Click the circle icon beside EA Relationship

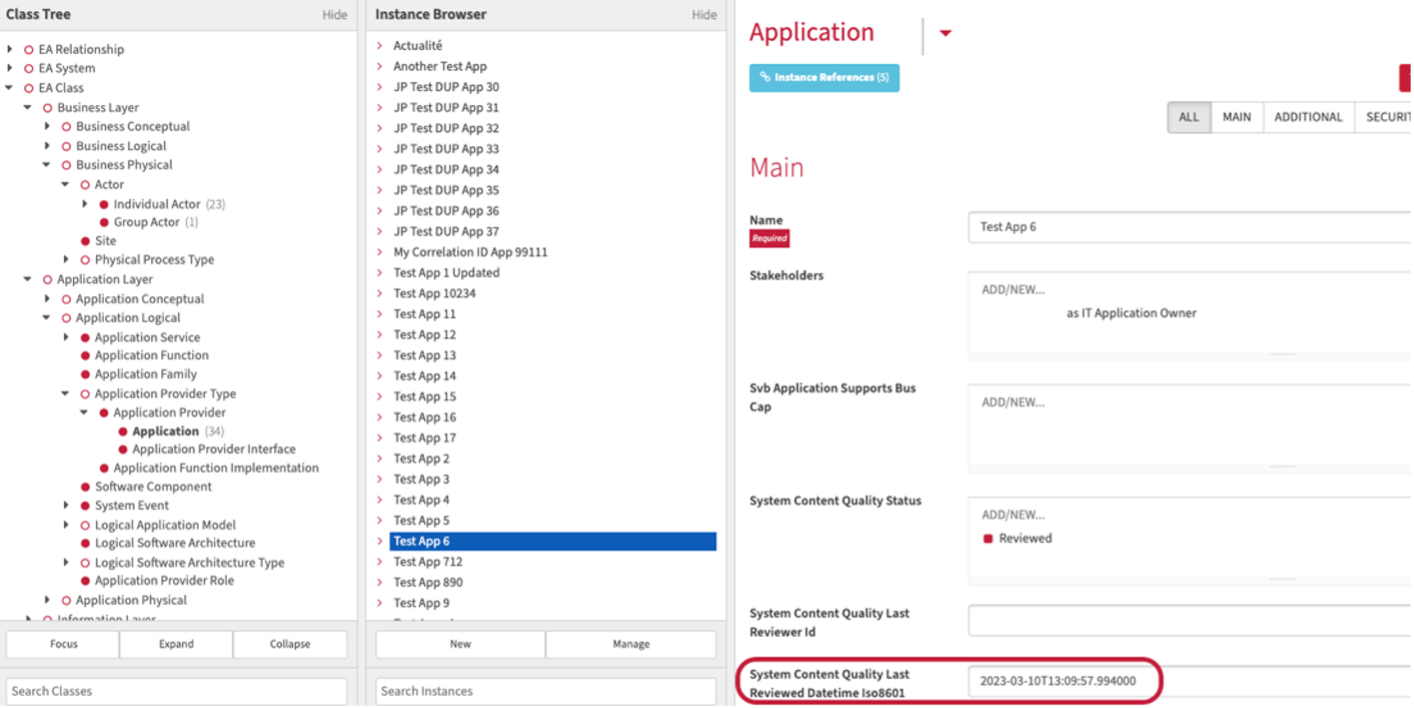click(29, 50)
